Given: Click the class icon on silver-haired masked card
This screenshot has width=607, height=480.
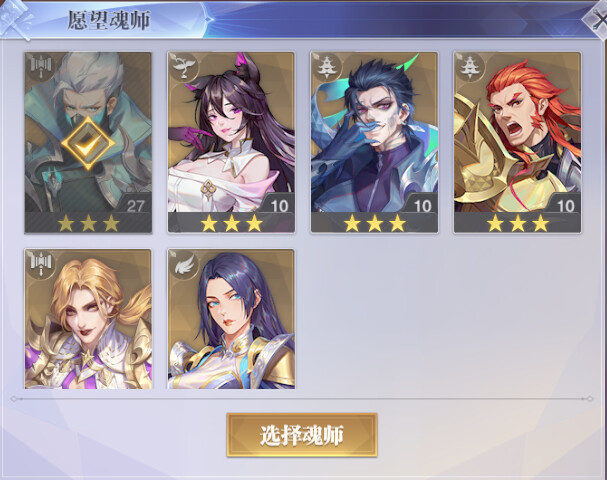Looking at the screenshot, I should coord(41,67).
